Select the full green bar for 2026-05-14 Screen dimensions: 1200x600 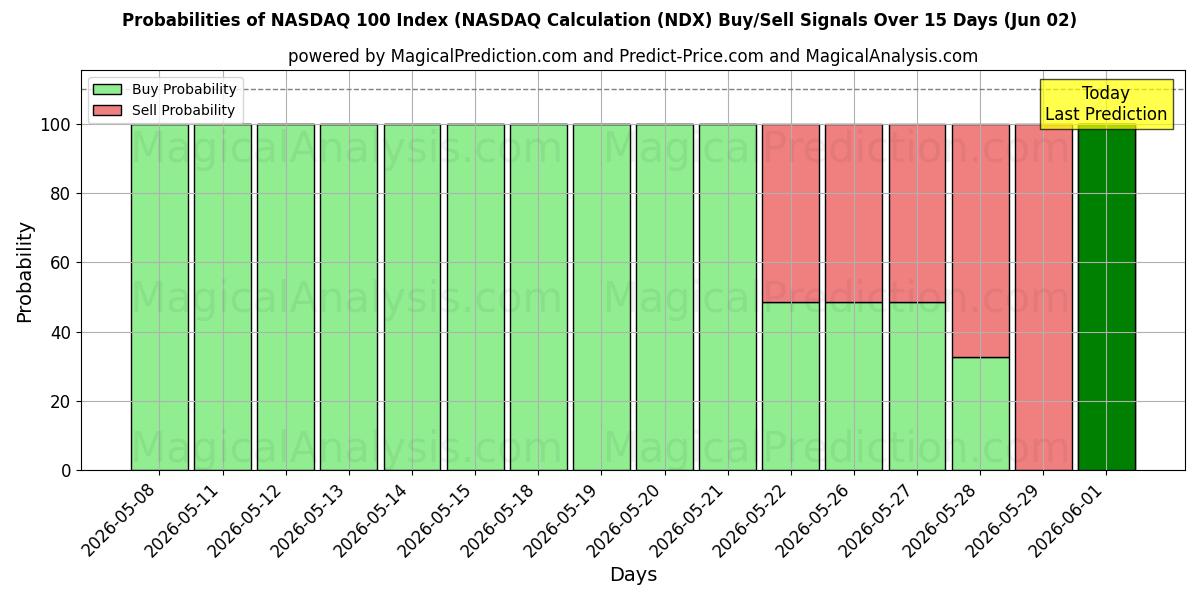[x=412, y=297]
